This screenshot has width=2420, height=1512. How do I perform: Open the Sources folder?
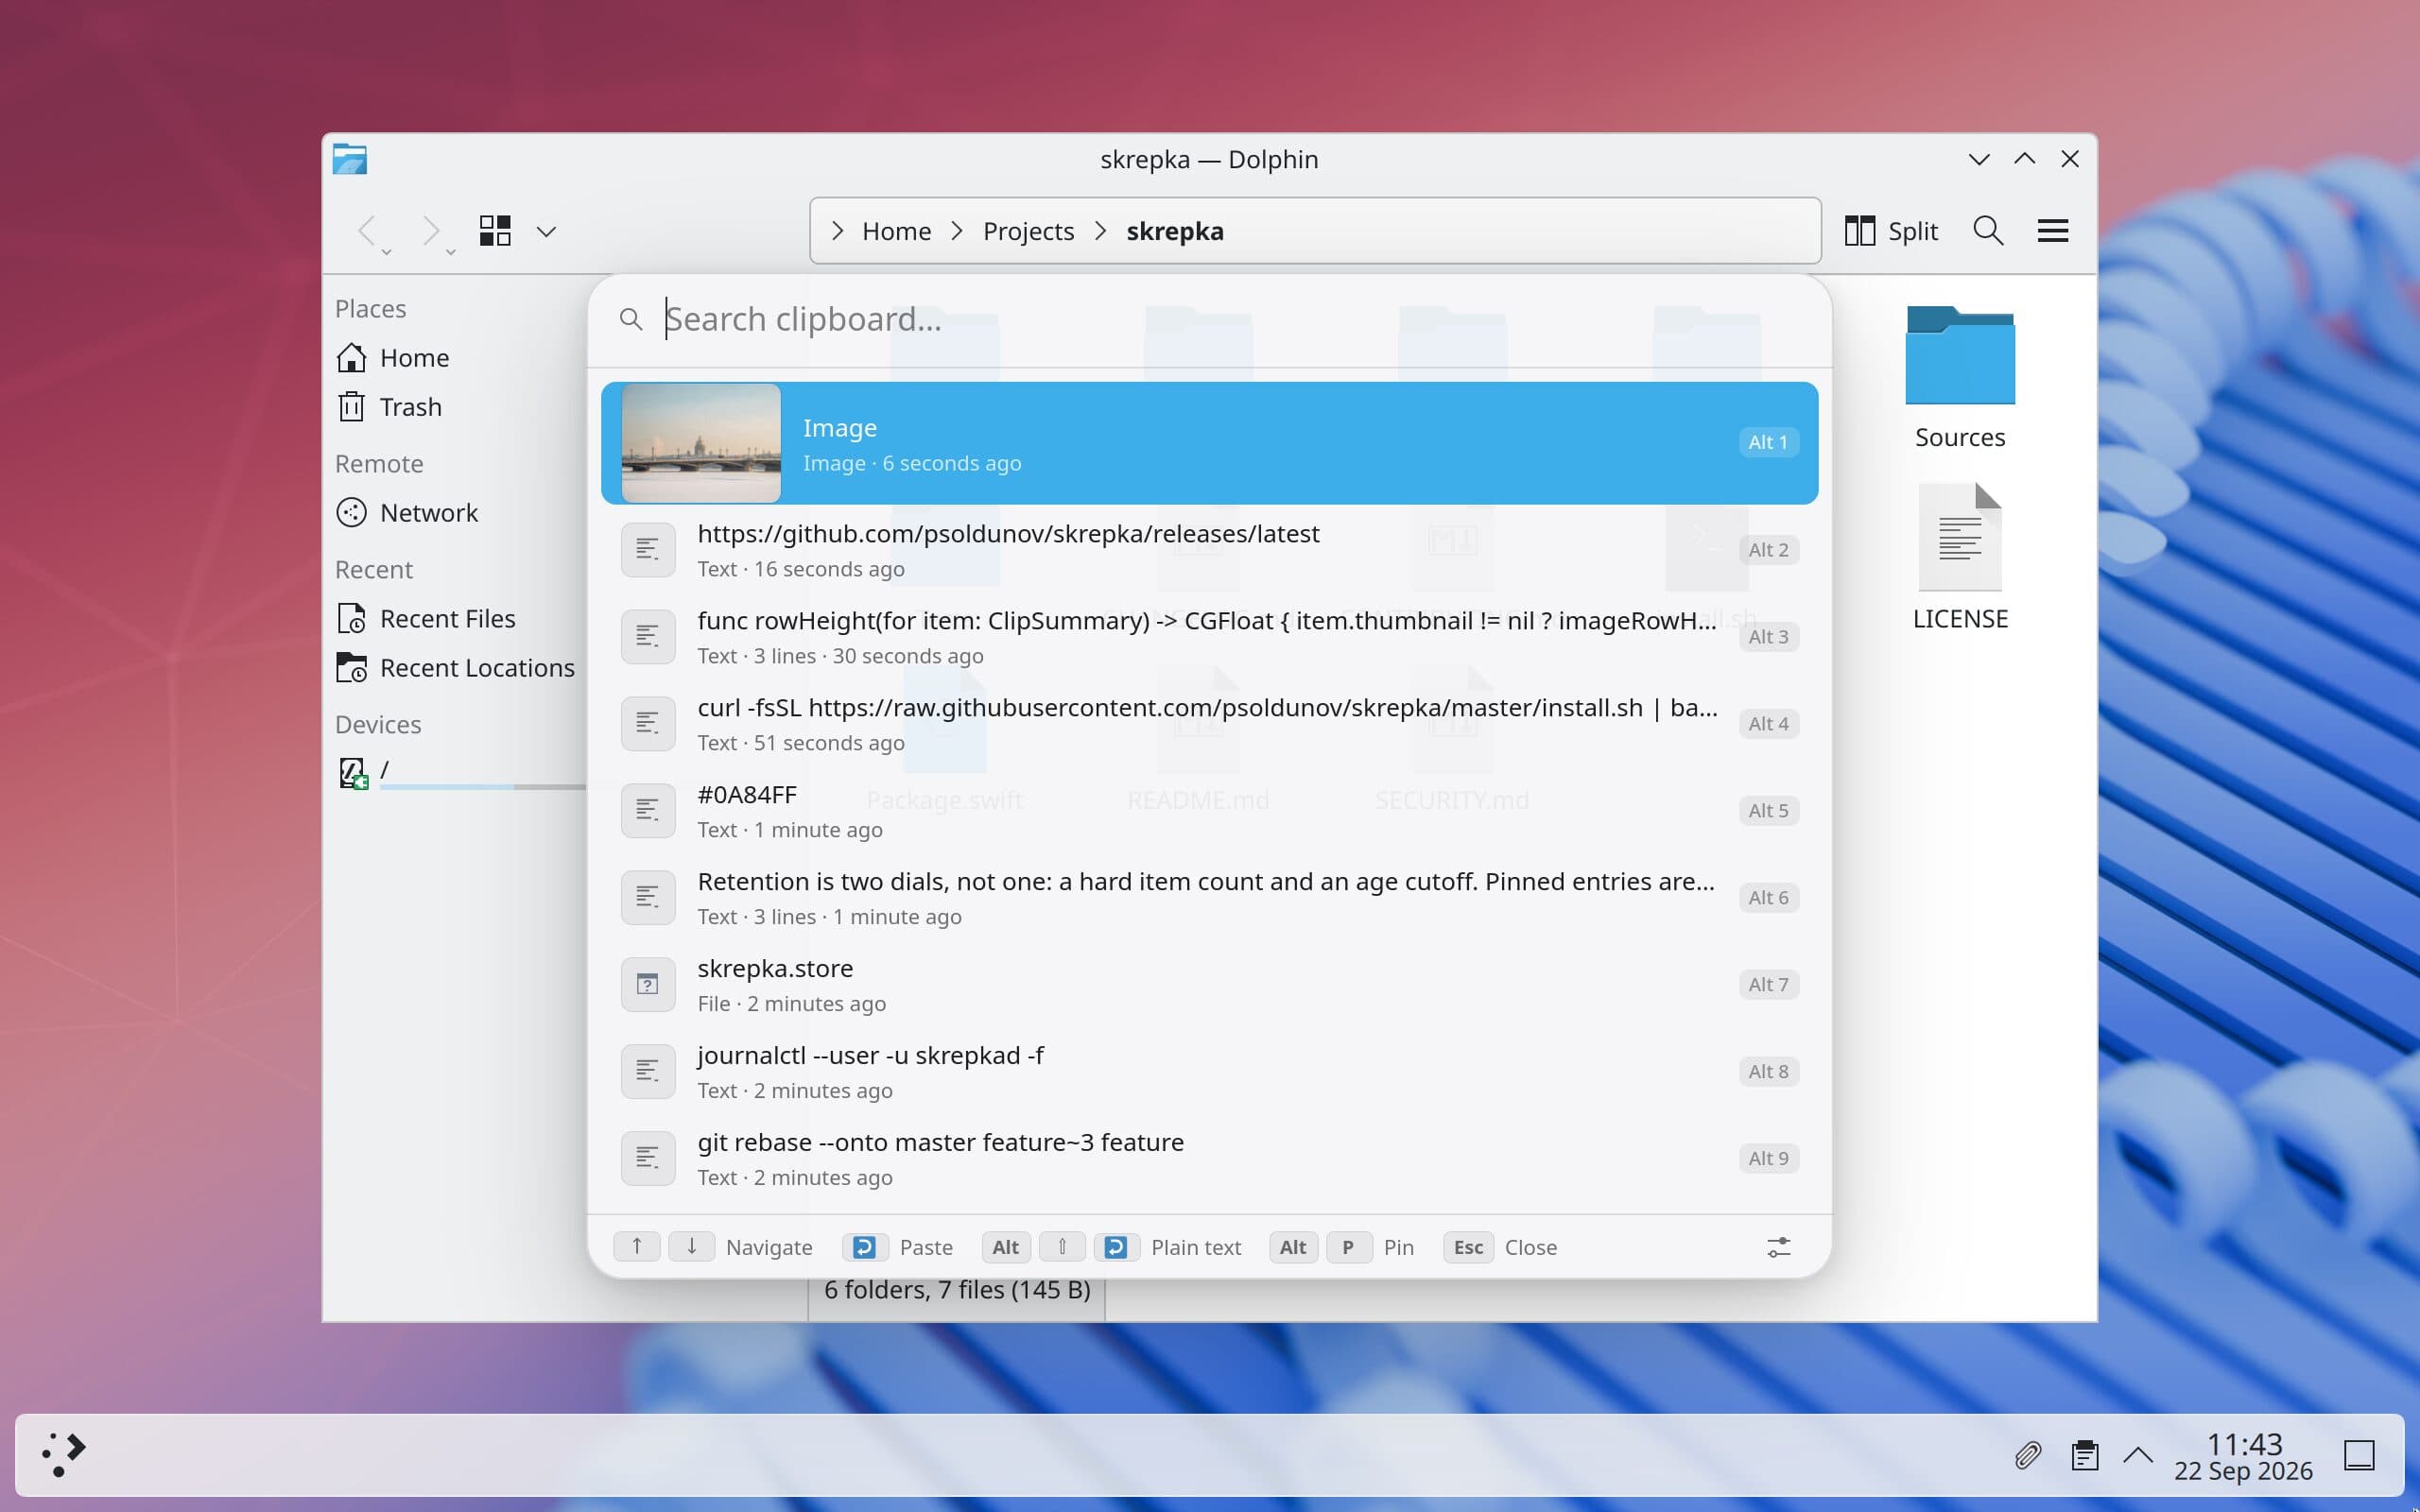click(1960, 378)
